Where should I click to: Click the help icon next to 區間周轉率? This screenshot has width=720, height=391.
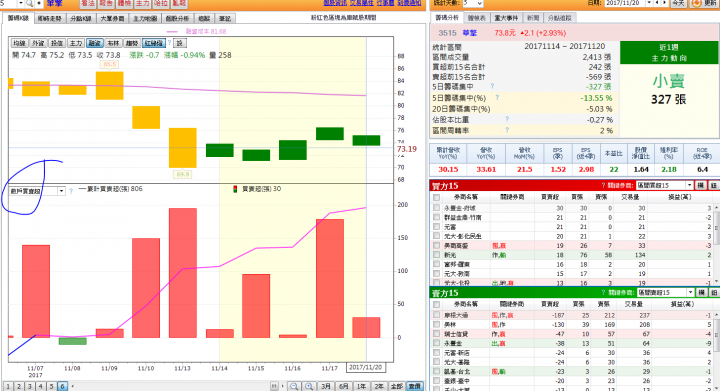[507, 130]
